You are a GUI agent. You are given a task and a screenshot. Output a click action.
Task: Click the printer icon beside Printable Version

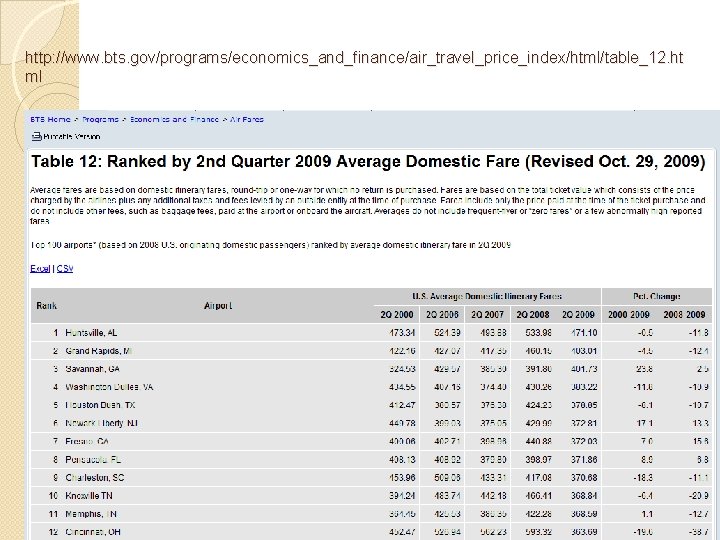click(x=37, y=136)
